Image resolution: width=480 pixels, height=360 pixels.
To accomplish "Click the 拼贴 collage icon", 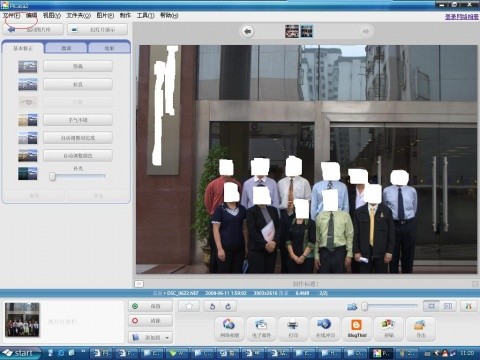I will (x=389, y=328).
